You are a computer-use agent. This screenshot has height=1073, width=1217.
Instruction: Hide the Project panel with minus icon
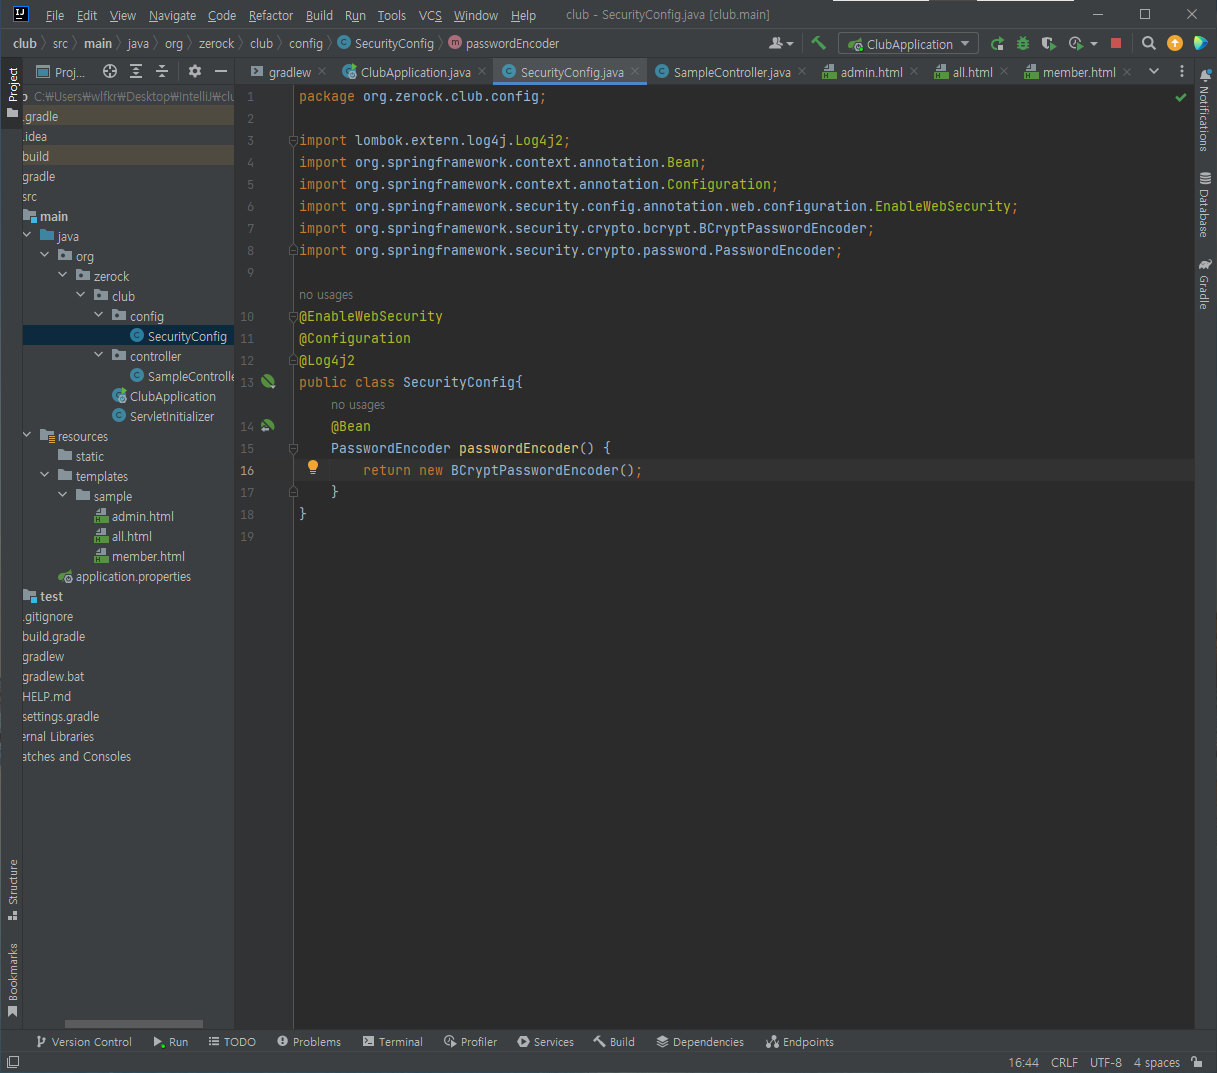click(x=221, y=71)
